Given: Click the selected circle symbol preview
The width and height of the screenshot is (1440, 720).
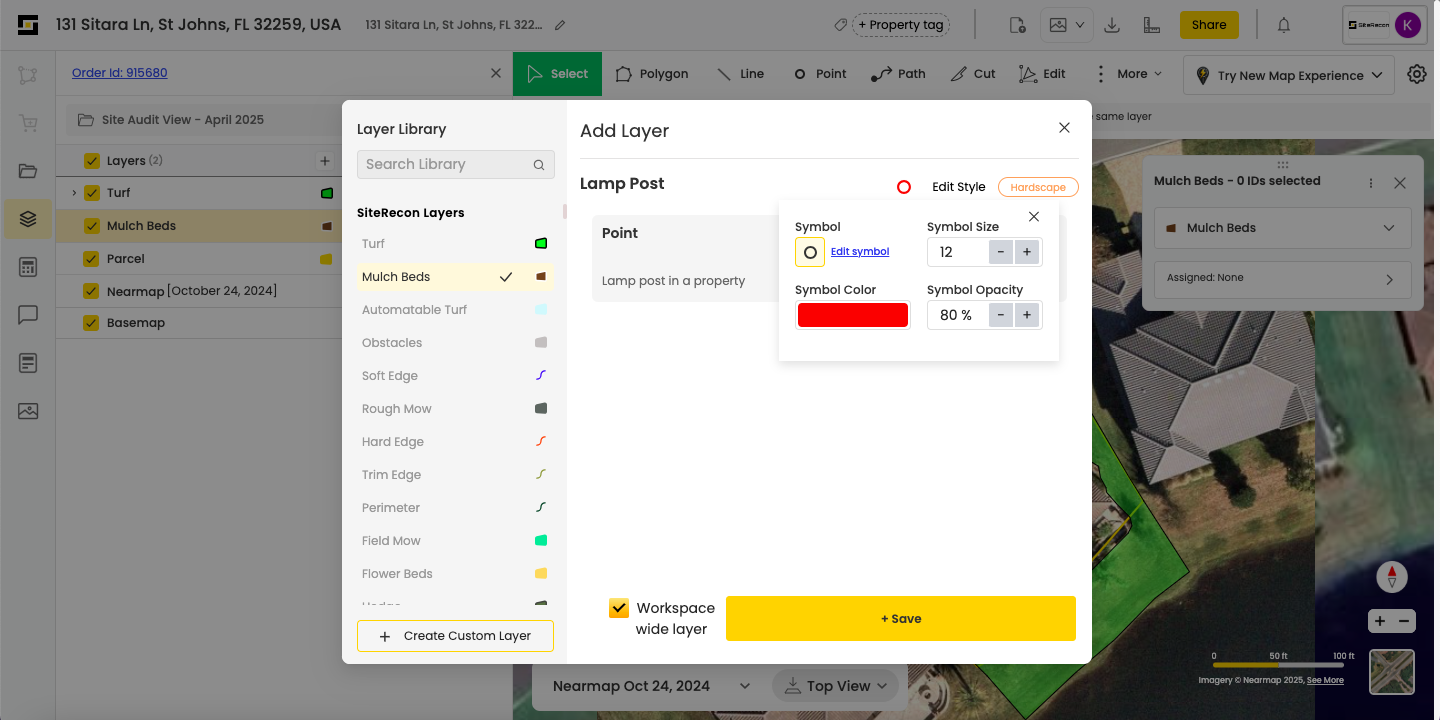Looking at the screenshot, I should pos(810,252).
